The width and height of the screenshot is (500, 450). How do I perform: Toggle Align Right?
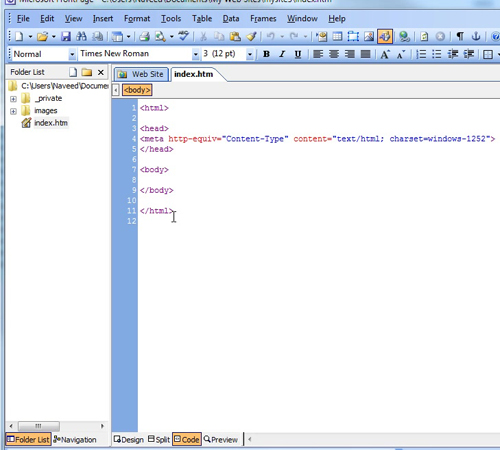(349, 54)
